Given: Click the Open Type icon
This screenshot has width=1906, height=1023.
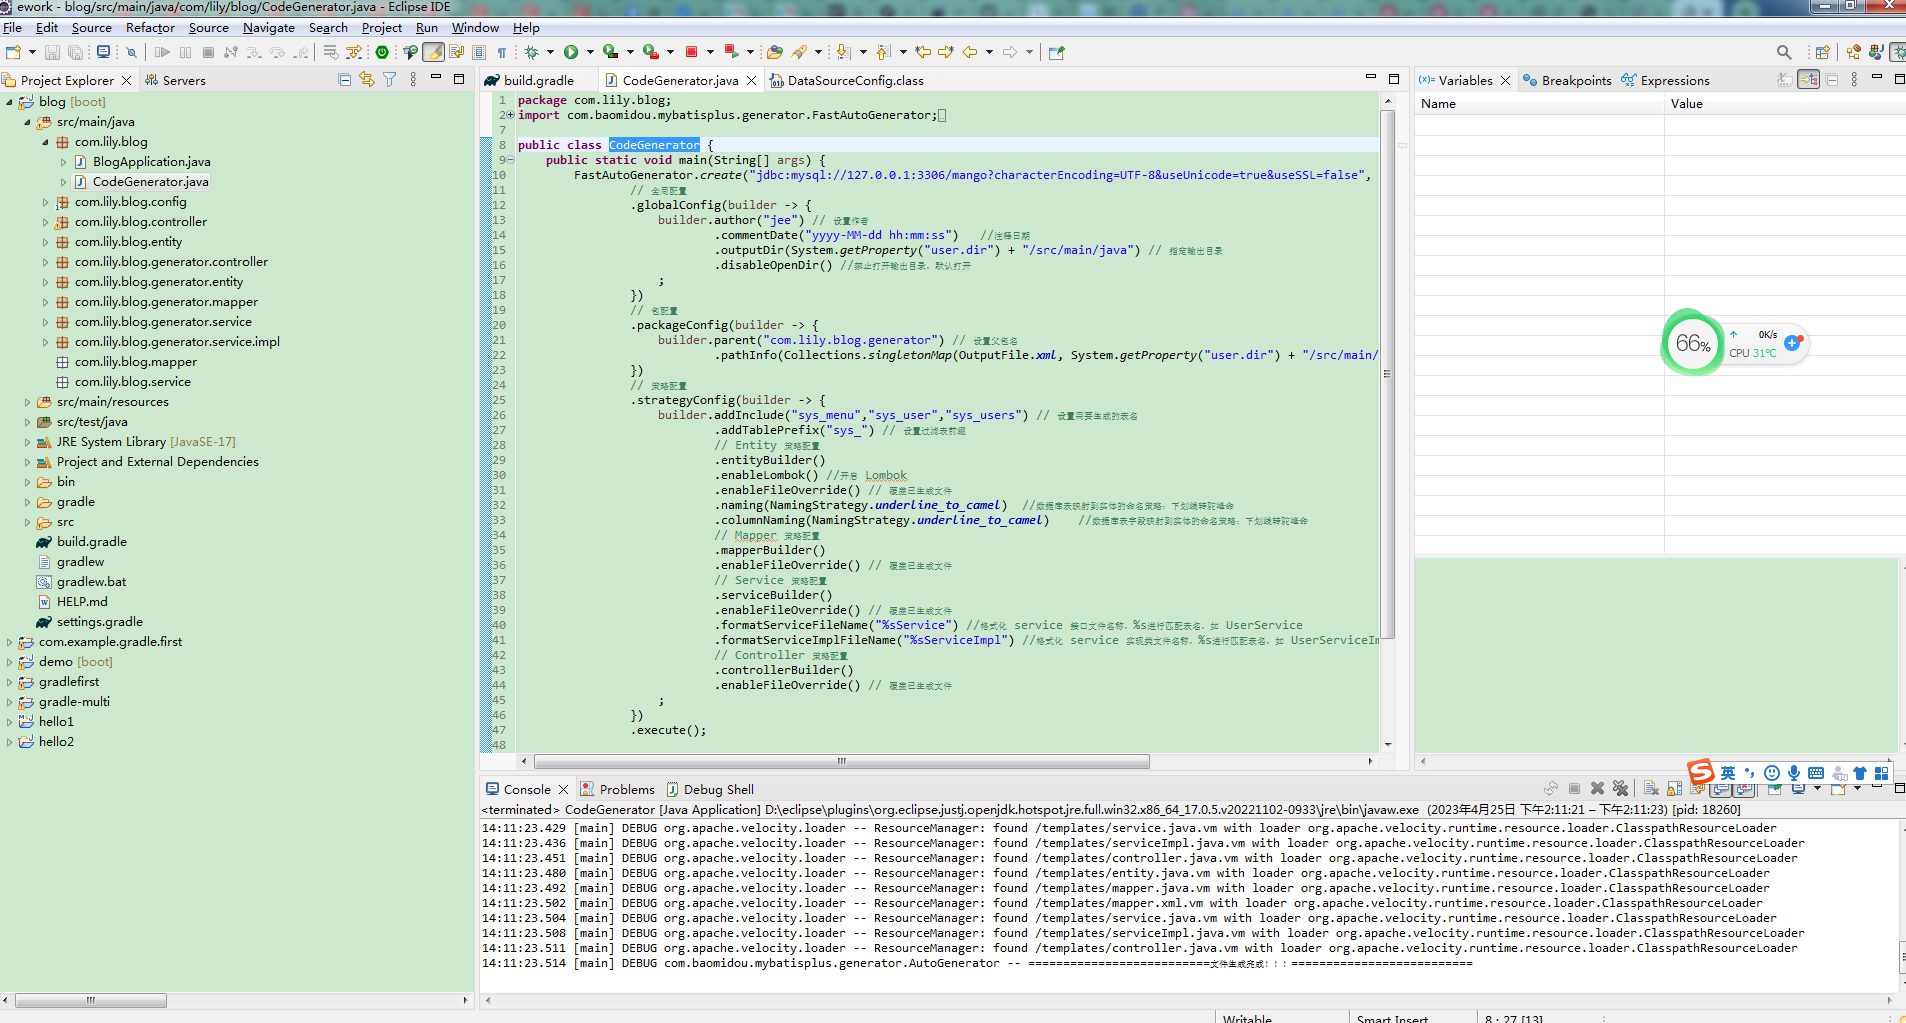Looking at the screenshot, I should tap(774, 52).
